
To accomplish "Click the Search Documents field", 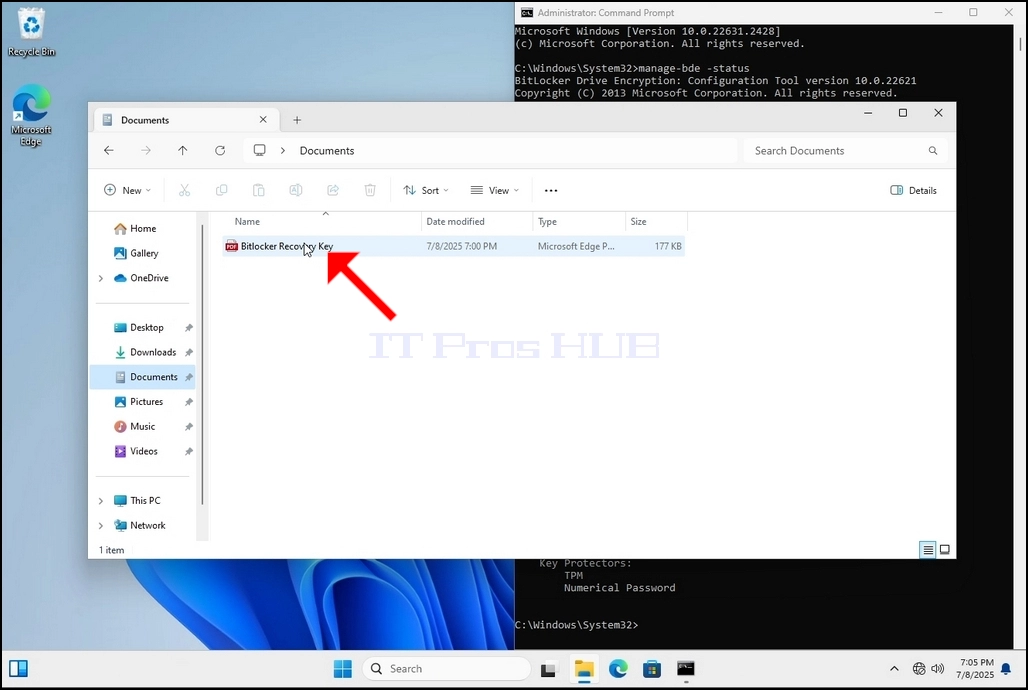I will [x=846, y=150].
